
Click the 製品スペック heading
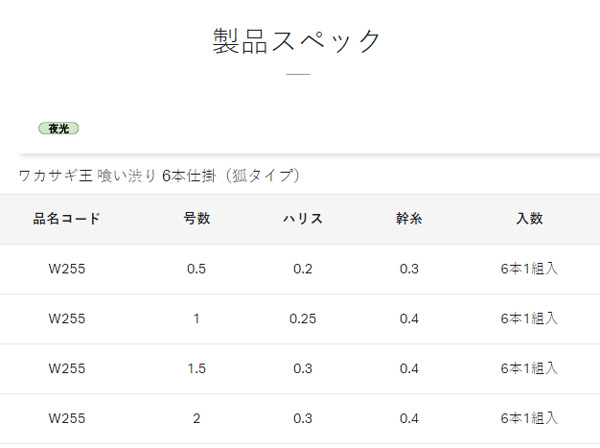coord(297,41)
